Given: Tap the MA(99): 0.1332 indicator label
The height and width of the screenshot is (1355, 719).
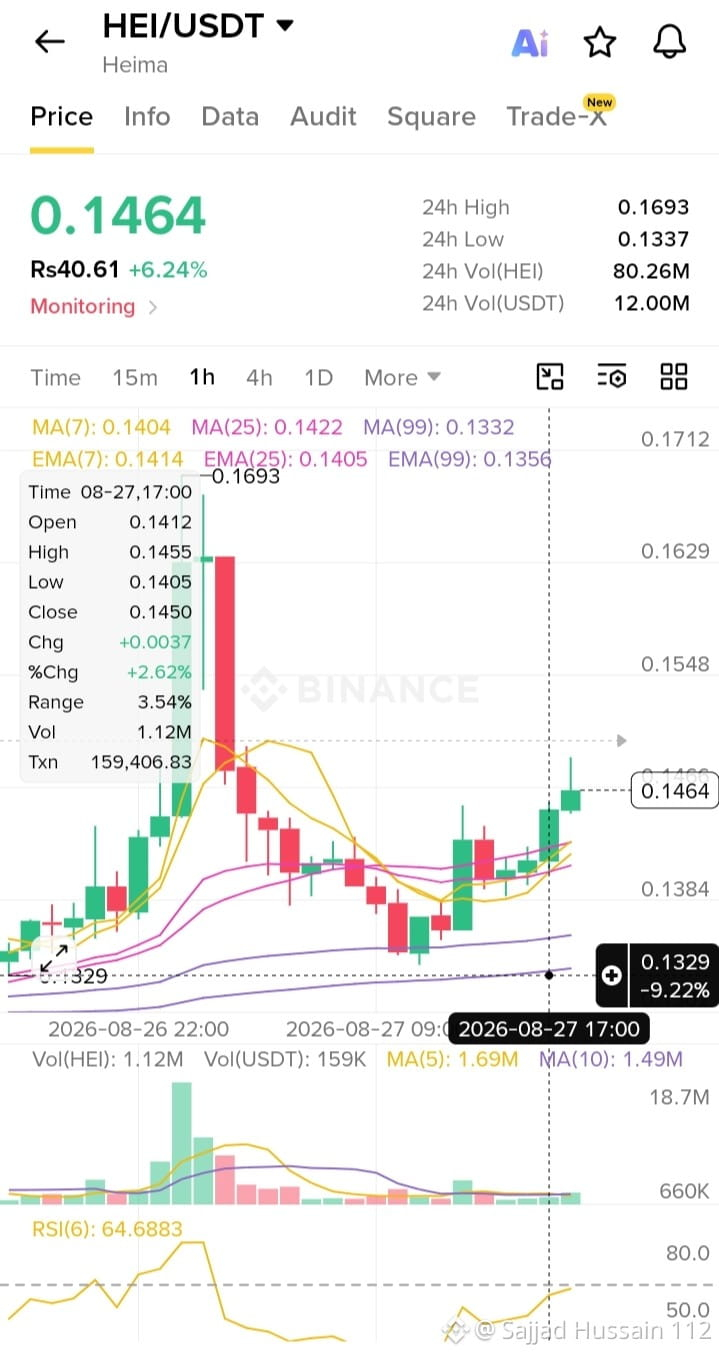Looking at the screenshot, I should [439, 427].
